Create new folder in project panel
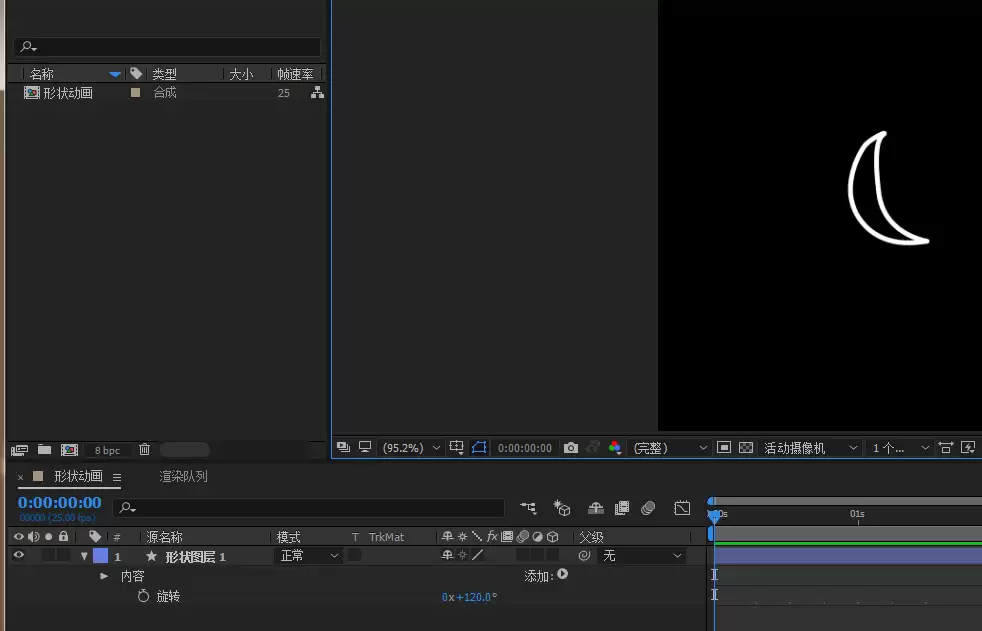 pos(44,449)
